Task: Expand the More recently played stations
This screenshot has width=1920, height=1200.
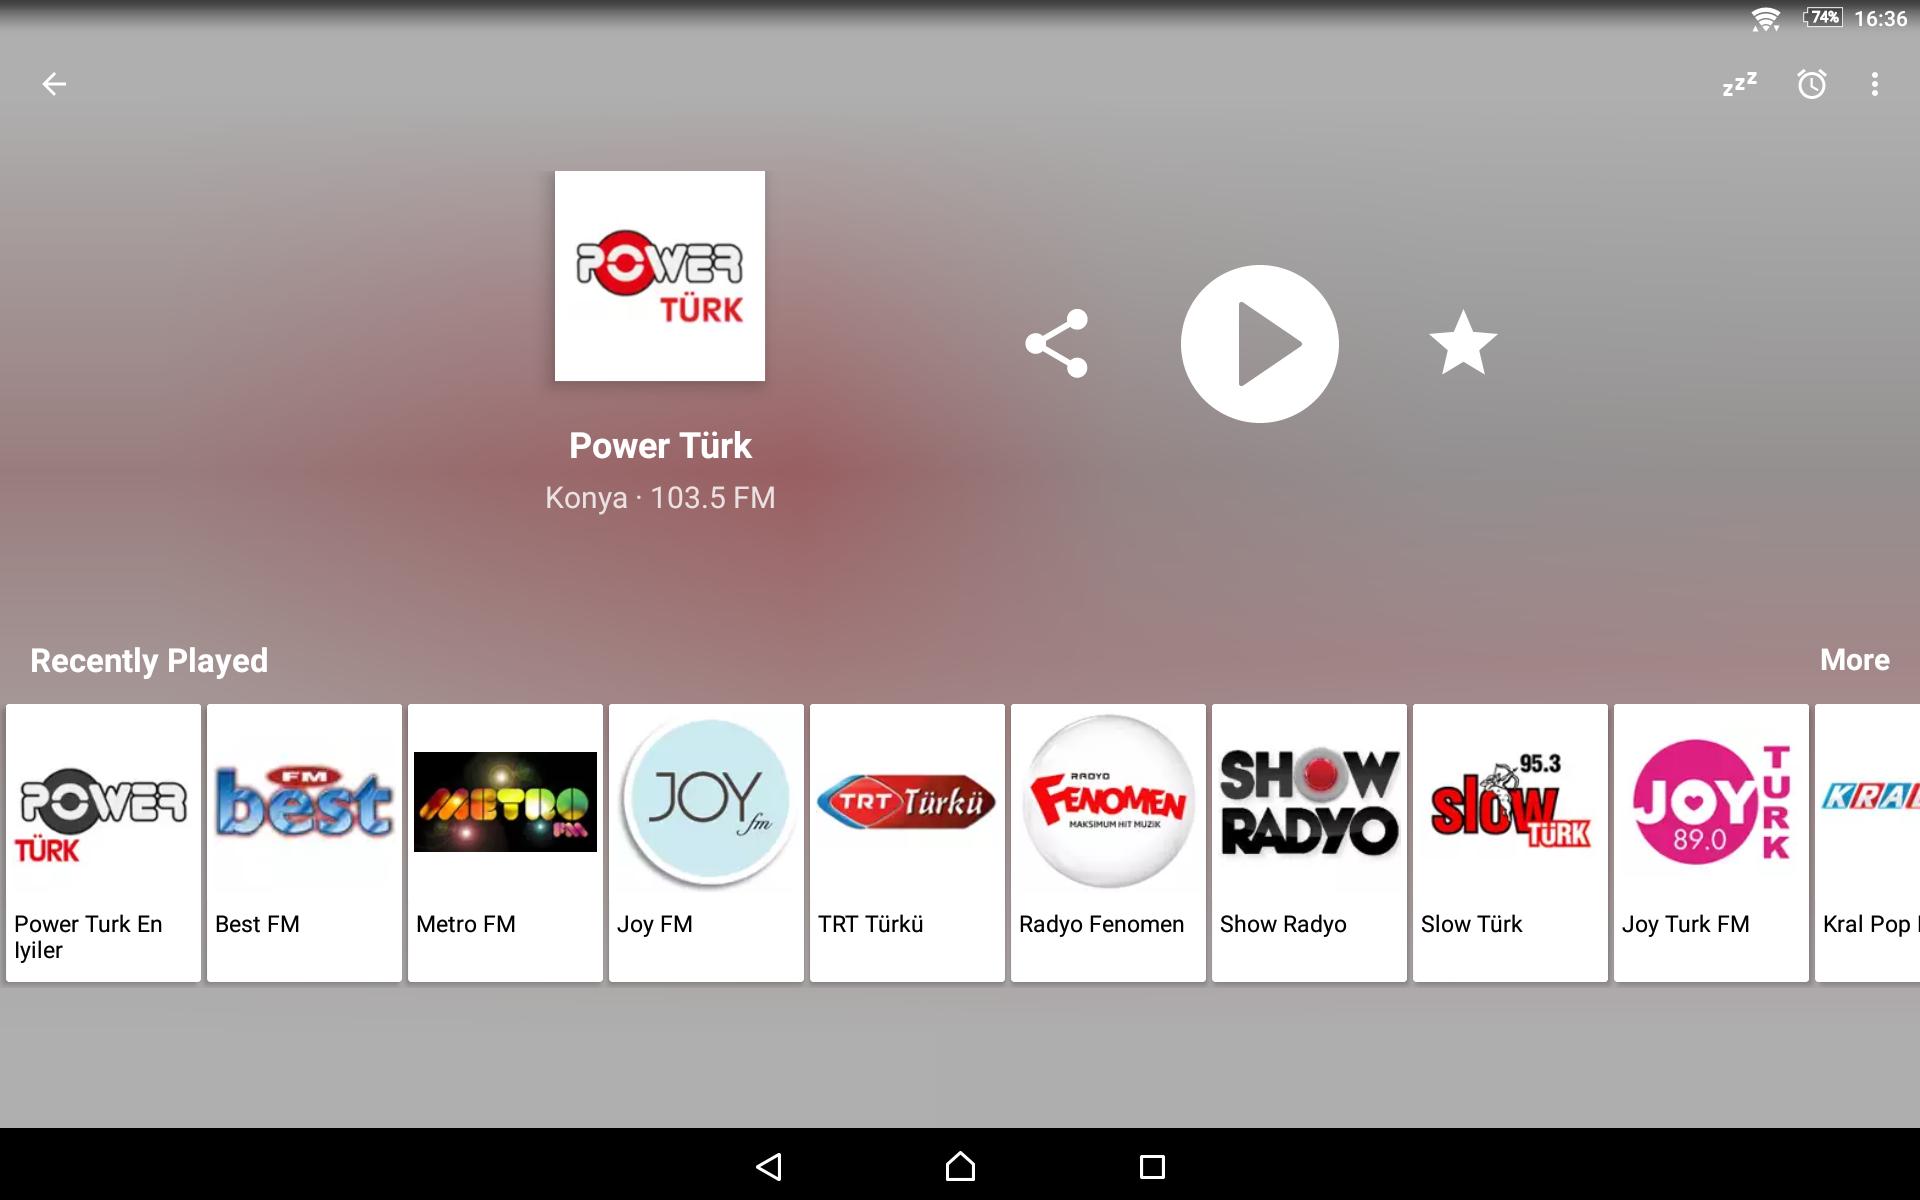Action: click(x=1856, y=657)
